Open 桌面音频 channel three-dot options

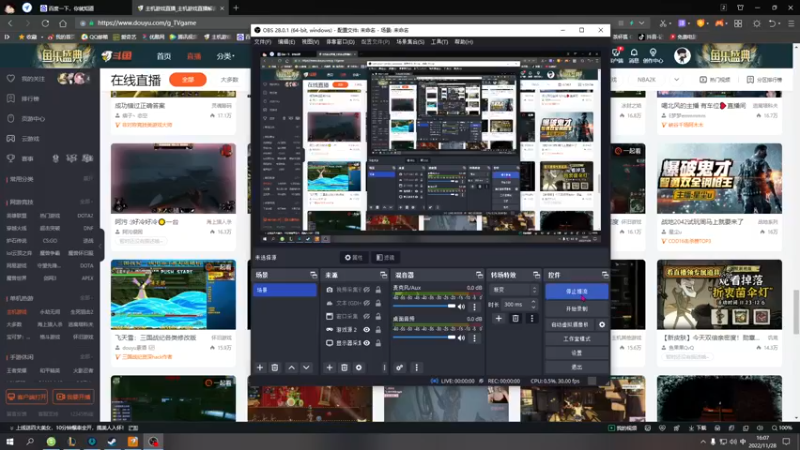(474, 338)
